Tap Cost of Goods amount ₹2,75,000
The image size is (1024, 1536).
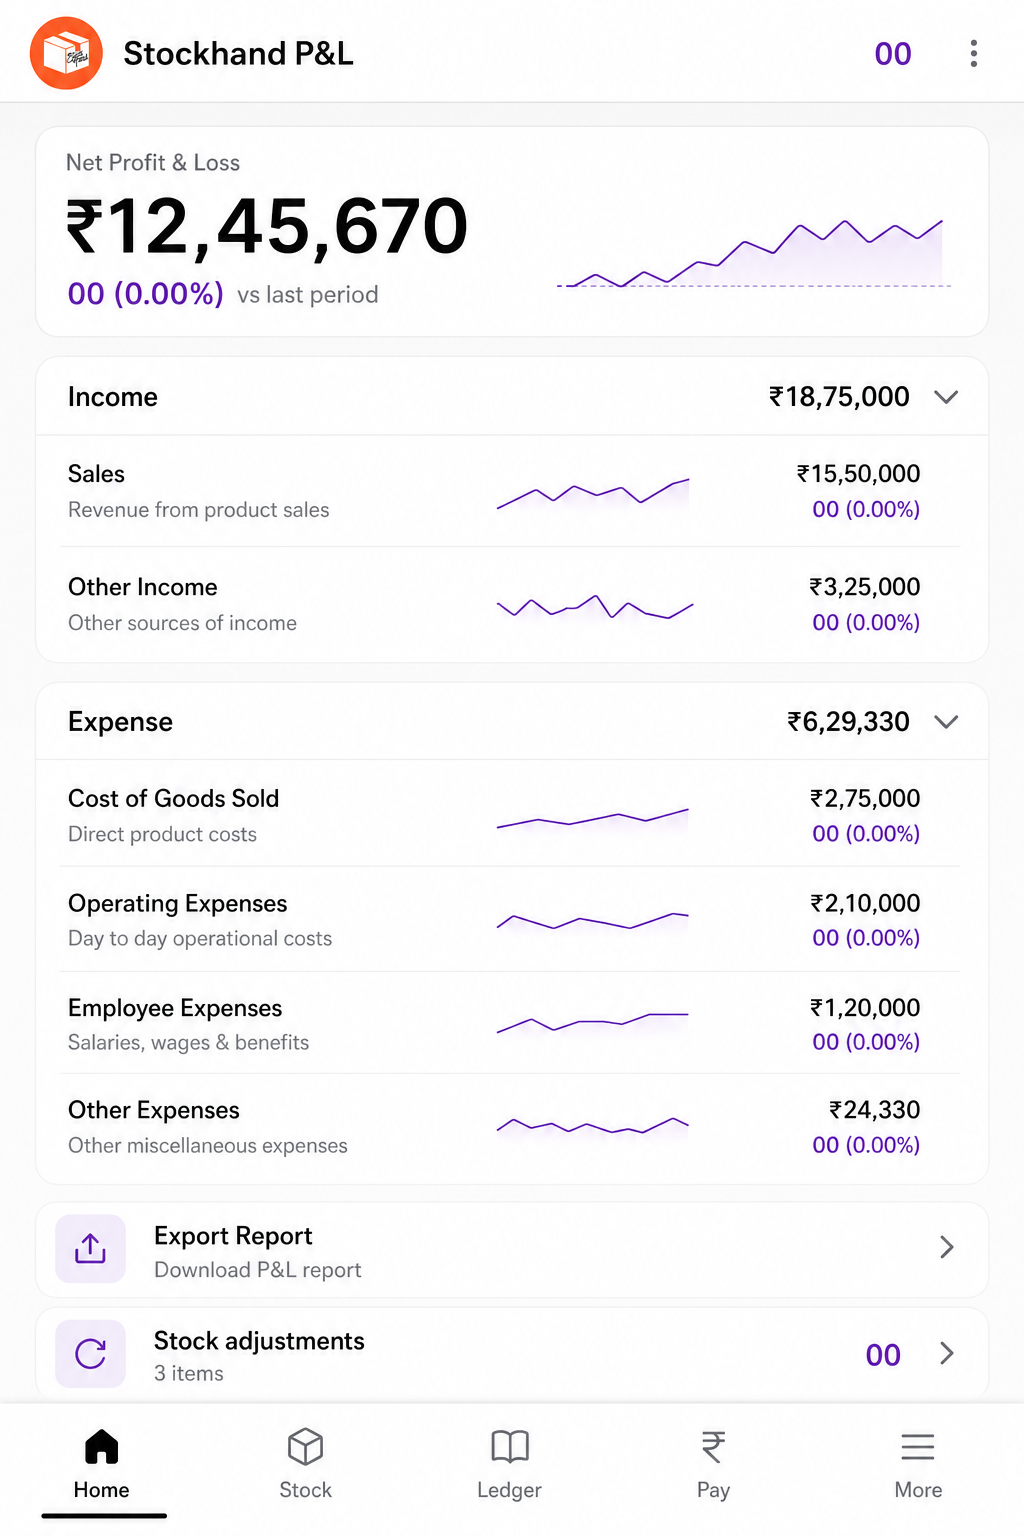864,799
